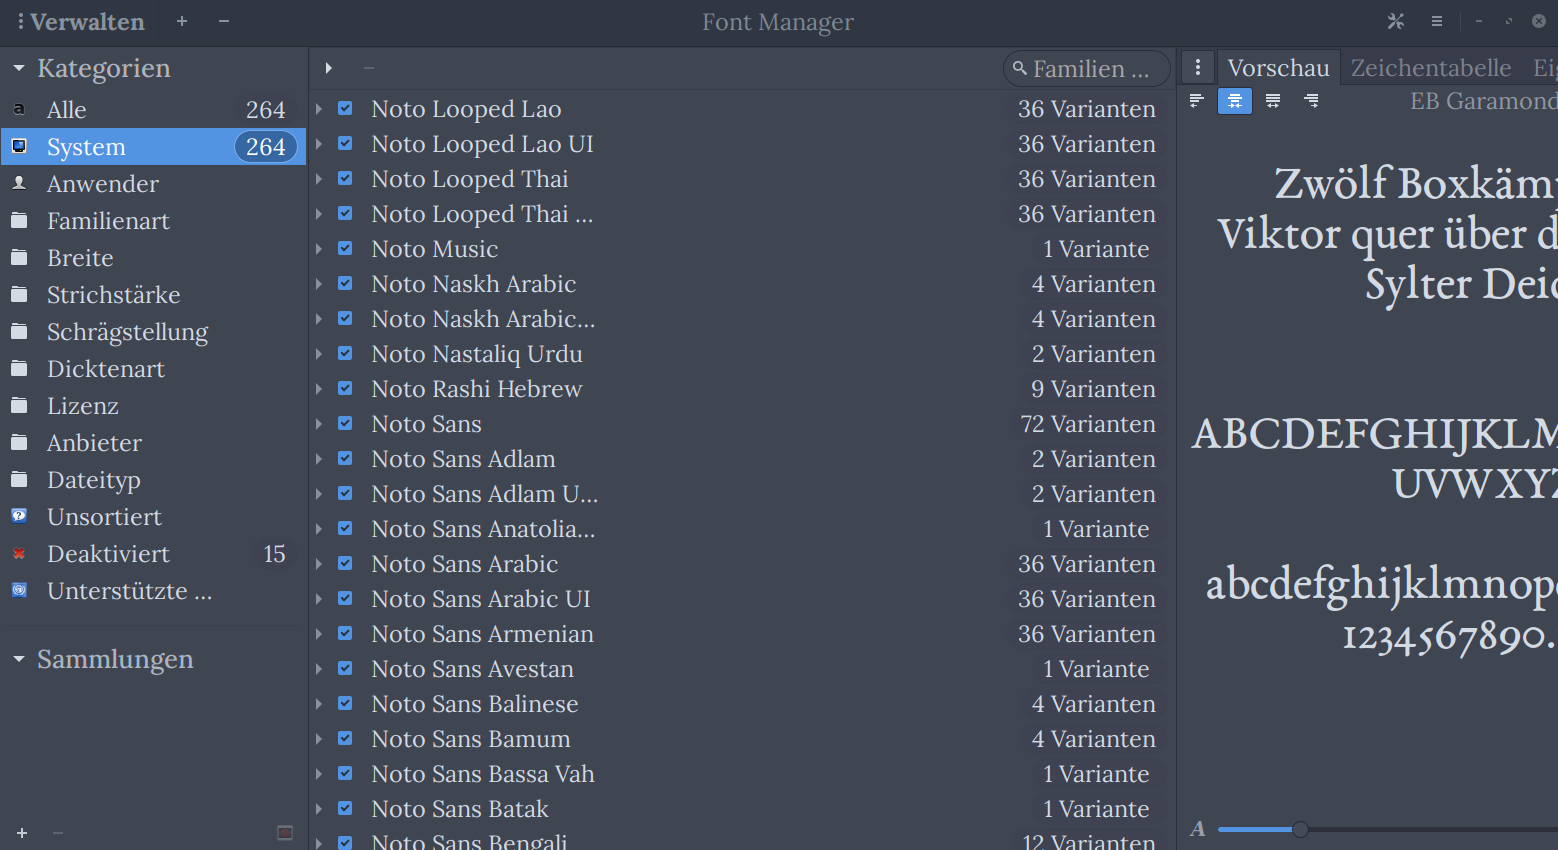1558x850 pixels.
Task: Click the Familien search field
Action: pyautogui.click(x=1087, y=68)
